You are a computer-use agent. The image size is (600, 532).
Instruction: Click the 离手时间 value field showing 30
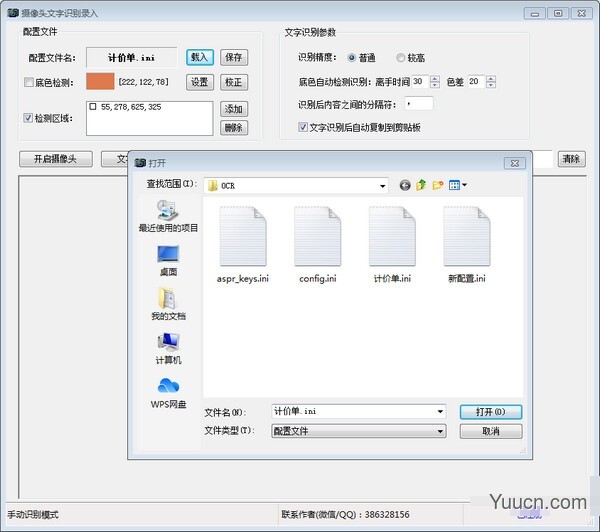point(421,82)
